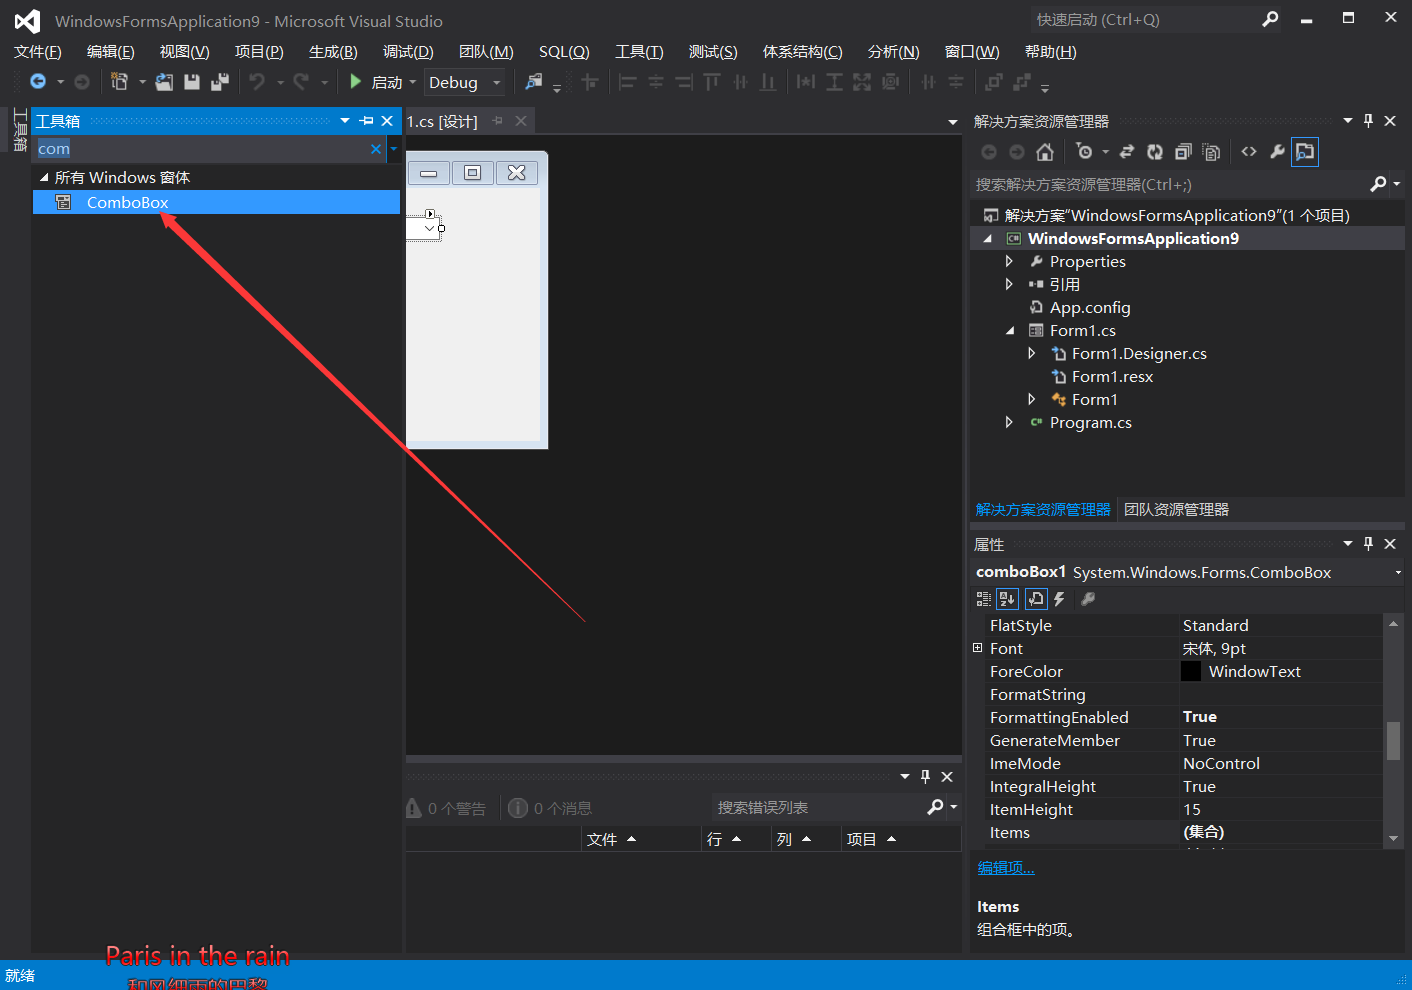Screen dimensions: 1412x990
Task: Select the App.config file
Action: tap(1090, 307)
